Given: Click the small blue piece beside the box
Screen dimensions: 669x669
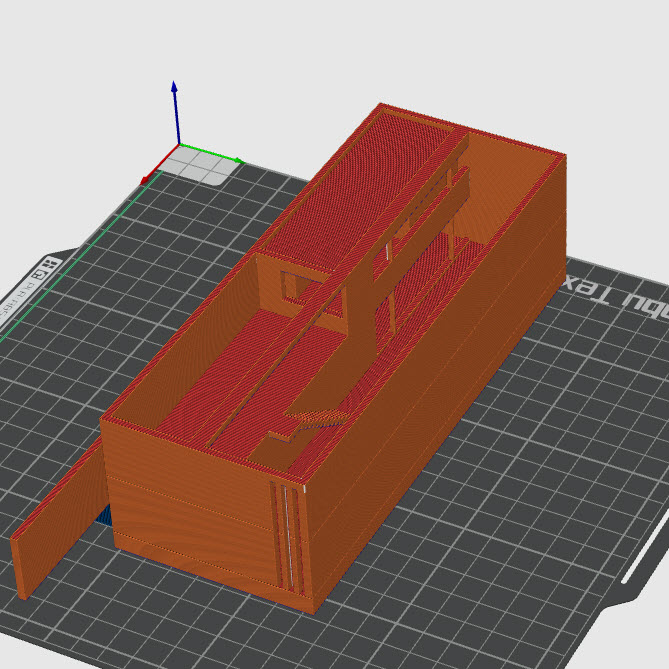Looking at the screenshot, I should pyautogui.click(x=104, y=515).
